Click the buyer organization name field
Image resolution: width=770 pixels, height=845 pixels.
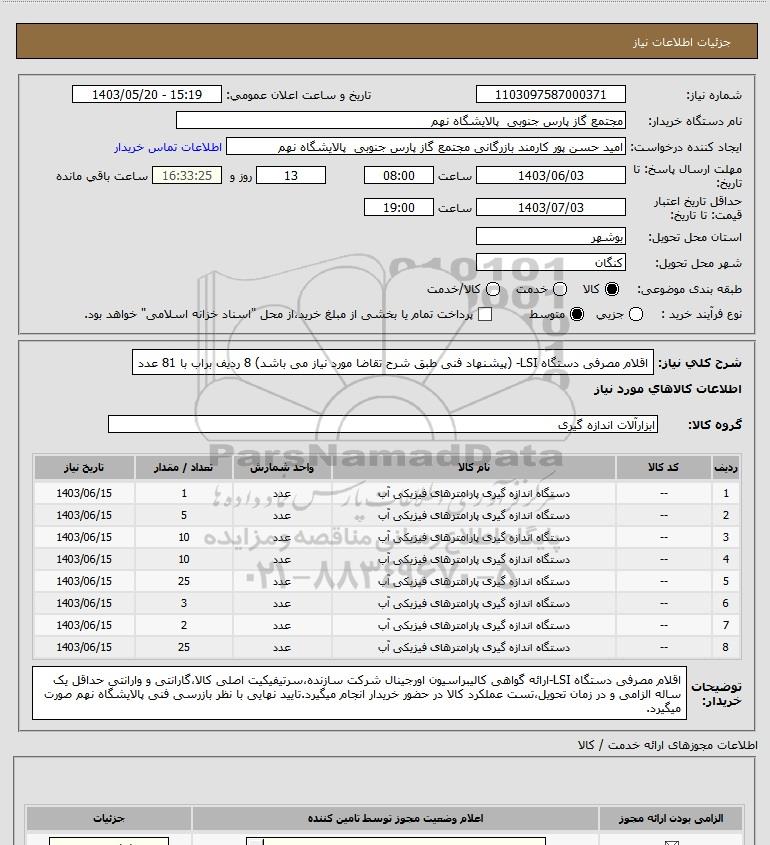click(x=401, y=121)
